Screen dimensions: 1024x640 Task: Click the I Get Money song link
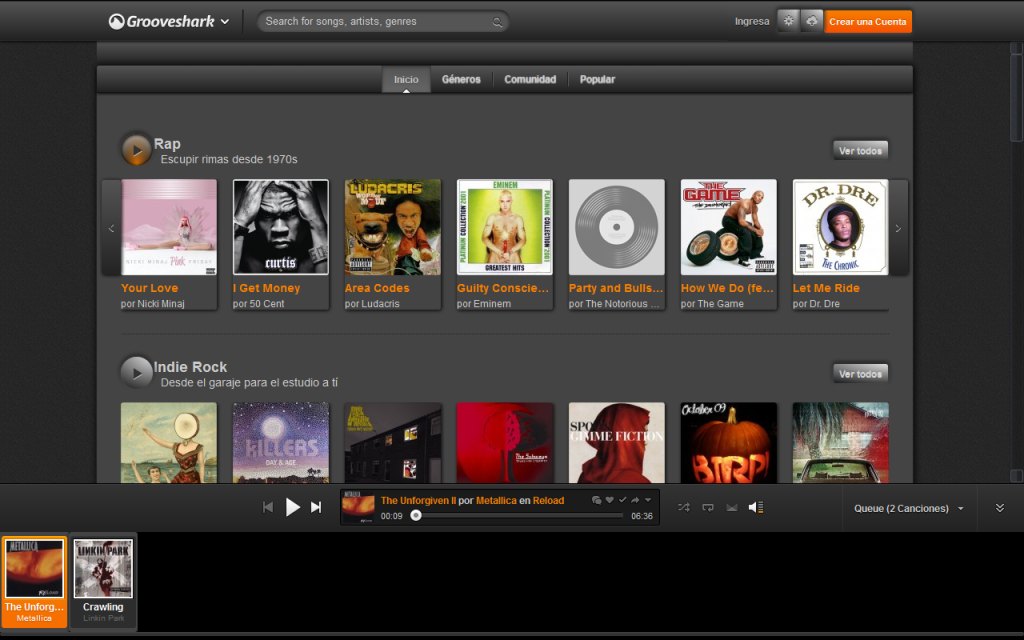click(x=266, y=288)
